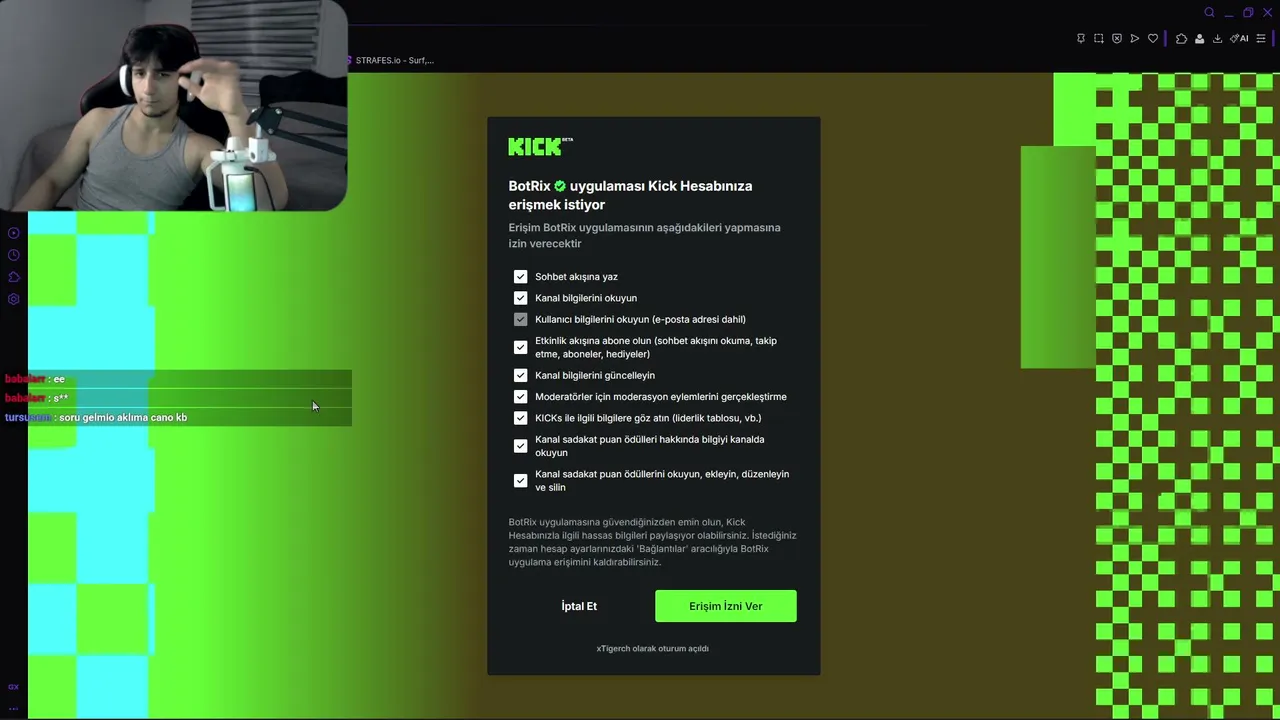Click the KICK logo in the dialog

(x=540, y=147)
